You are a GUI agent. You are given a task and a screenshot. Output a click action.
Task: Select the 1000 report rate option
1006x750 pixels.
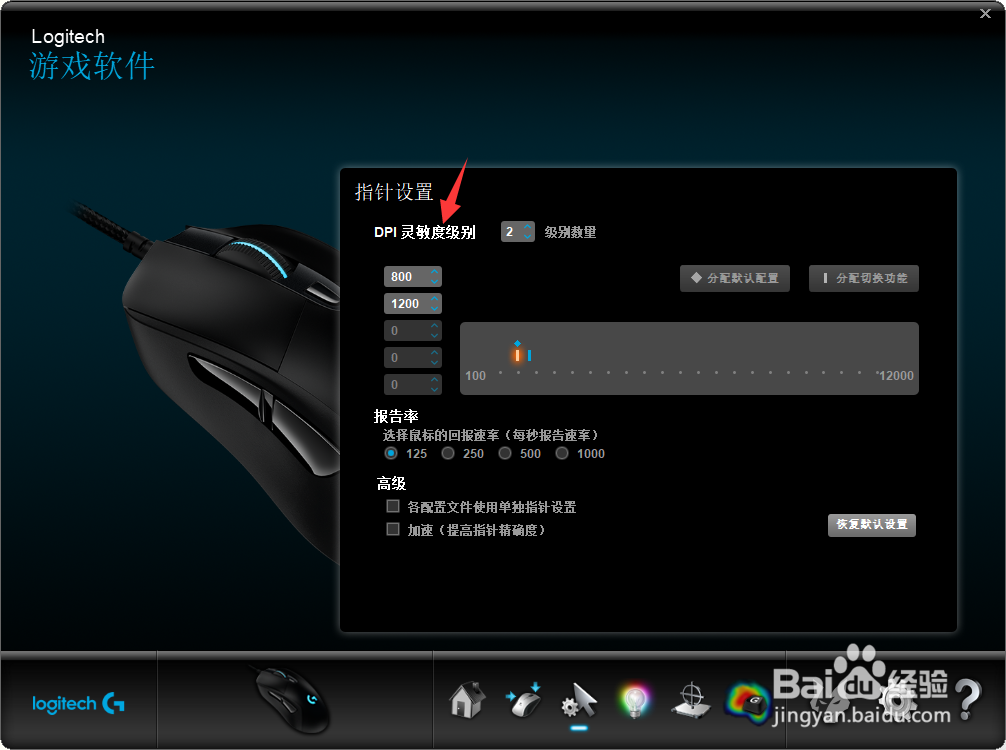(x=562, y=454)
